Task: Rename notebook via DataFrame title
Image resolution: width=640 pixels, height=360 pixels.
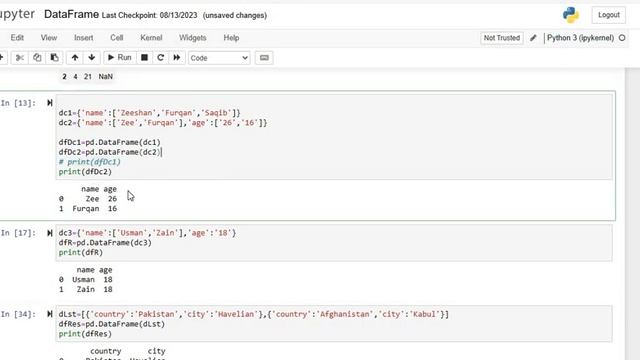Action: coord(71,15)
